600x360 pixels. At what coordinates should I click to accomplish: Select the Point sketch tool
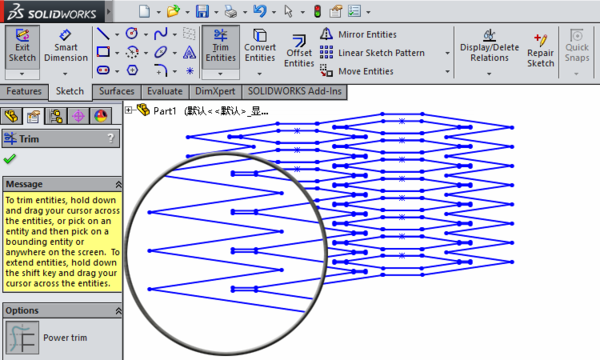190,70
